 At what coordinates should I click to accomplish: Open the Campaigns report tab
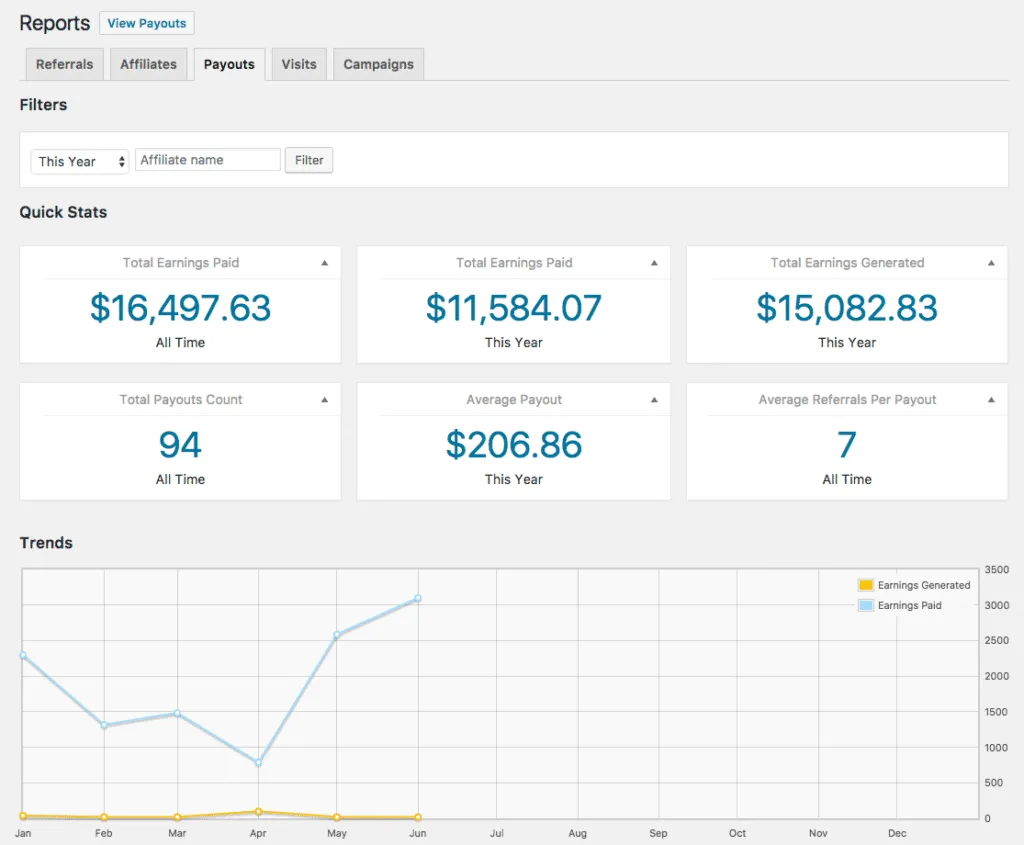pyautogui.click(x=378, y=63)
